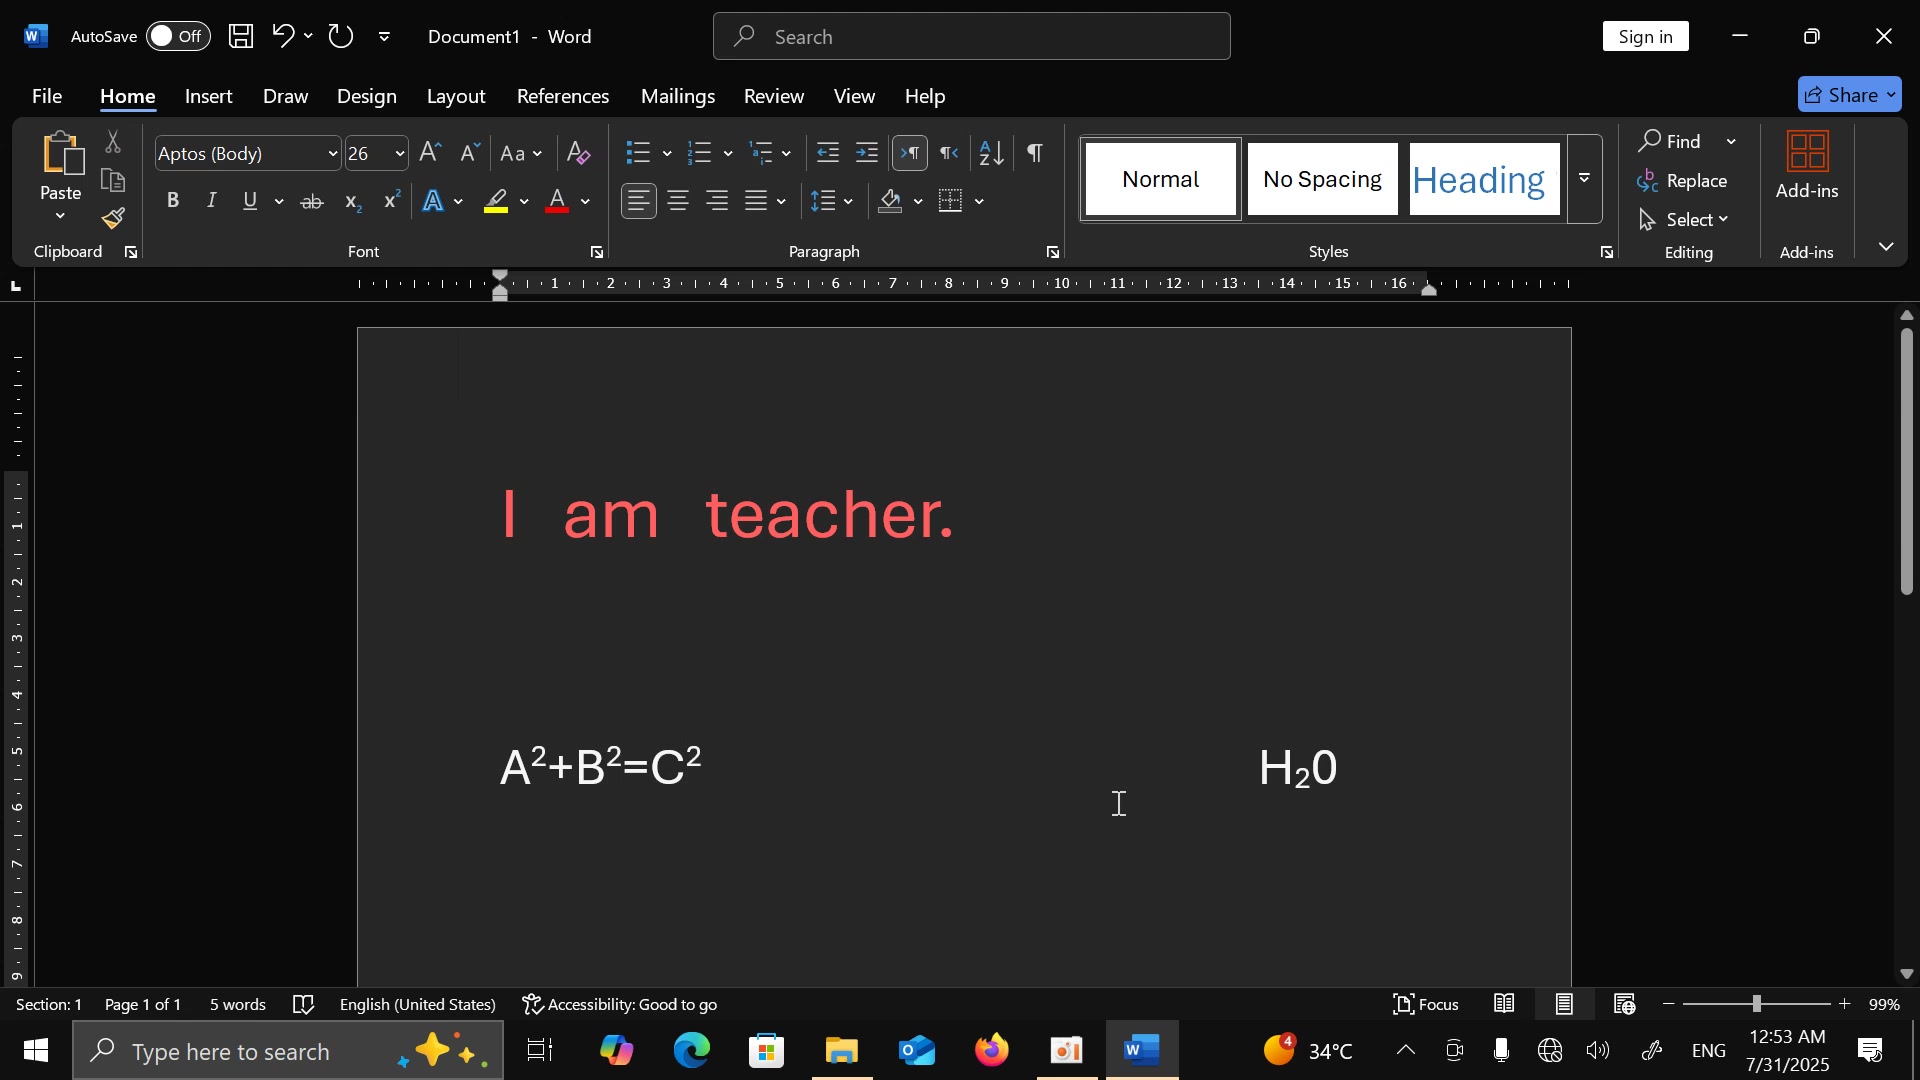Viewport: 1920px width, 1080px height.
Task: Click the Search box in title bar
Action: tap(971, 37)
